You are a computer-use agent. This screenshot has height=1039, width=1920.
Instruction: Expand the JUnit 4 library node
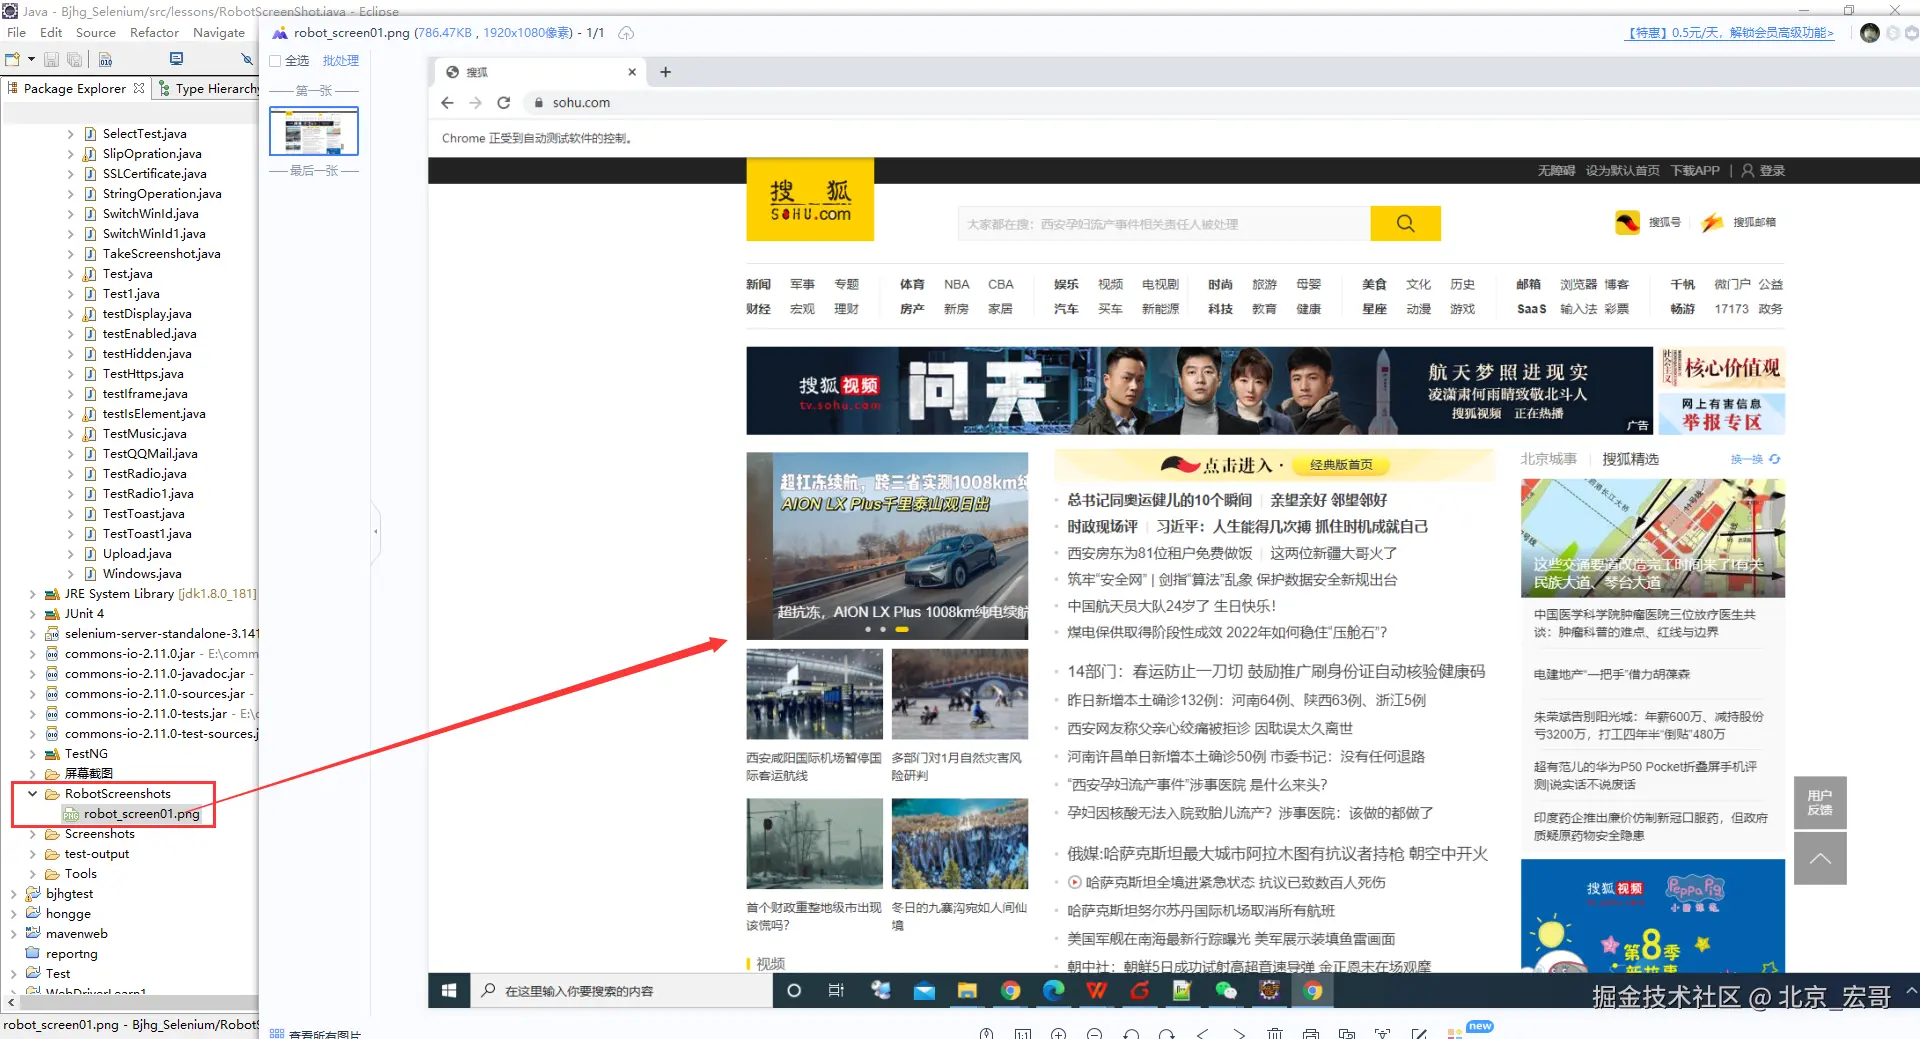[32, 614]
